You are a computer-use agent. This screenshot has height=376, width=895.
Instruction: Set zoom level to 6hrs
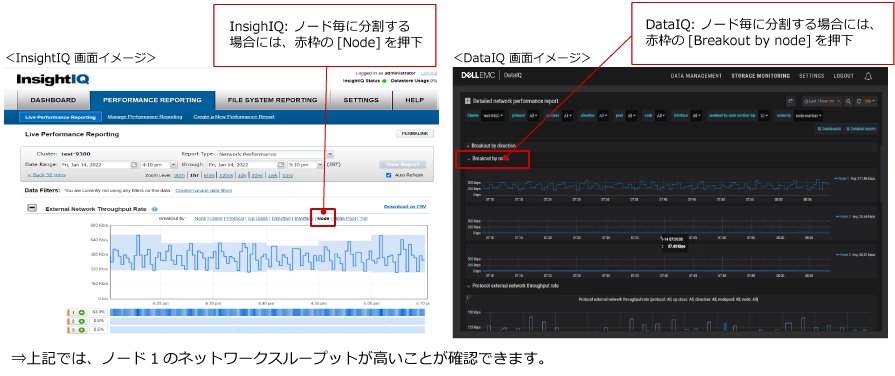[208, 175]
